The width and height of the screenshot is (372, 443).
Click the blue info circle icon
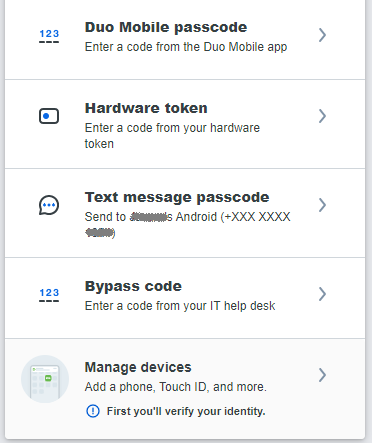coord(93,411)
